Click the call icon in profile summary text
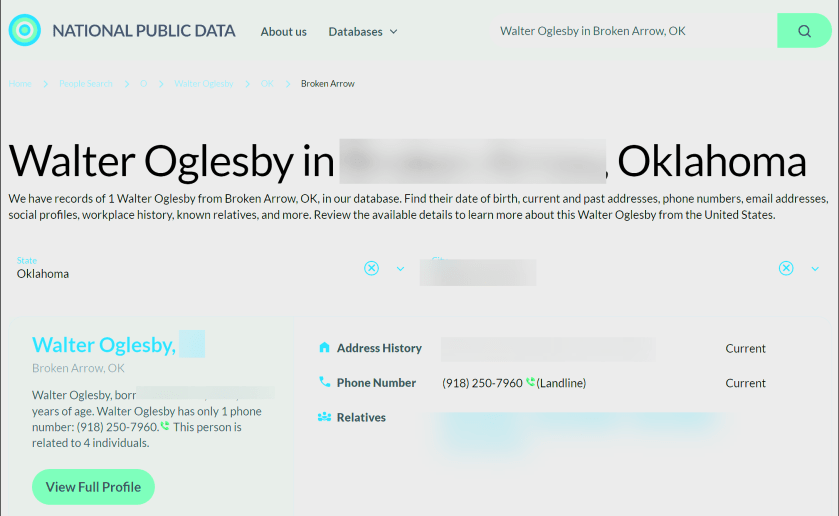This screenshot has height=516, width=839. tap(165, 426)
